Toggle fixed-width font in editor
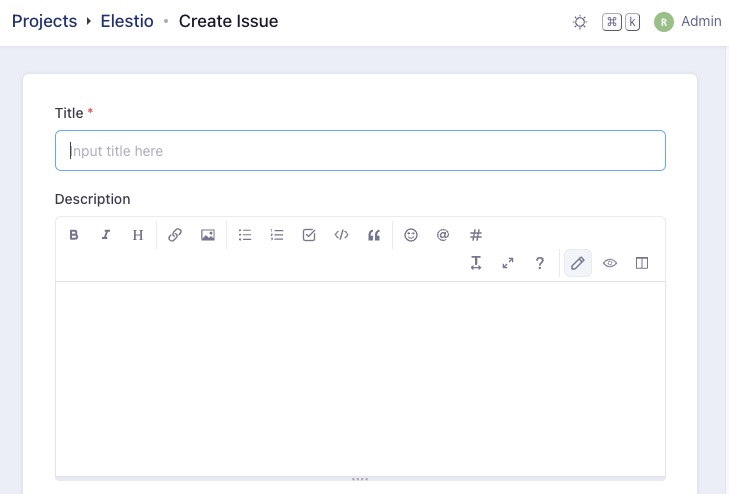 pos(476,263)
